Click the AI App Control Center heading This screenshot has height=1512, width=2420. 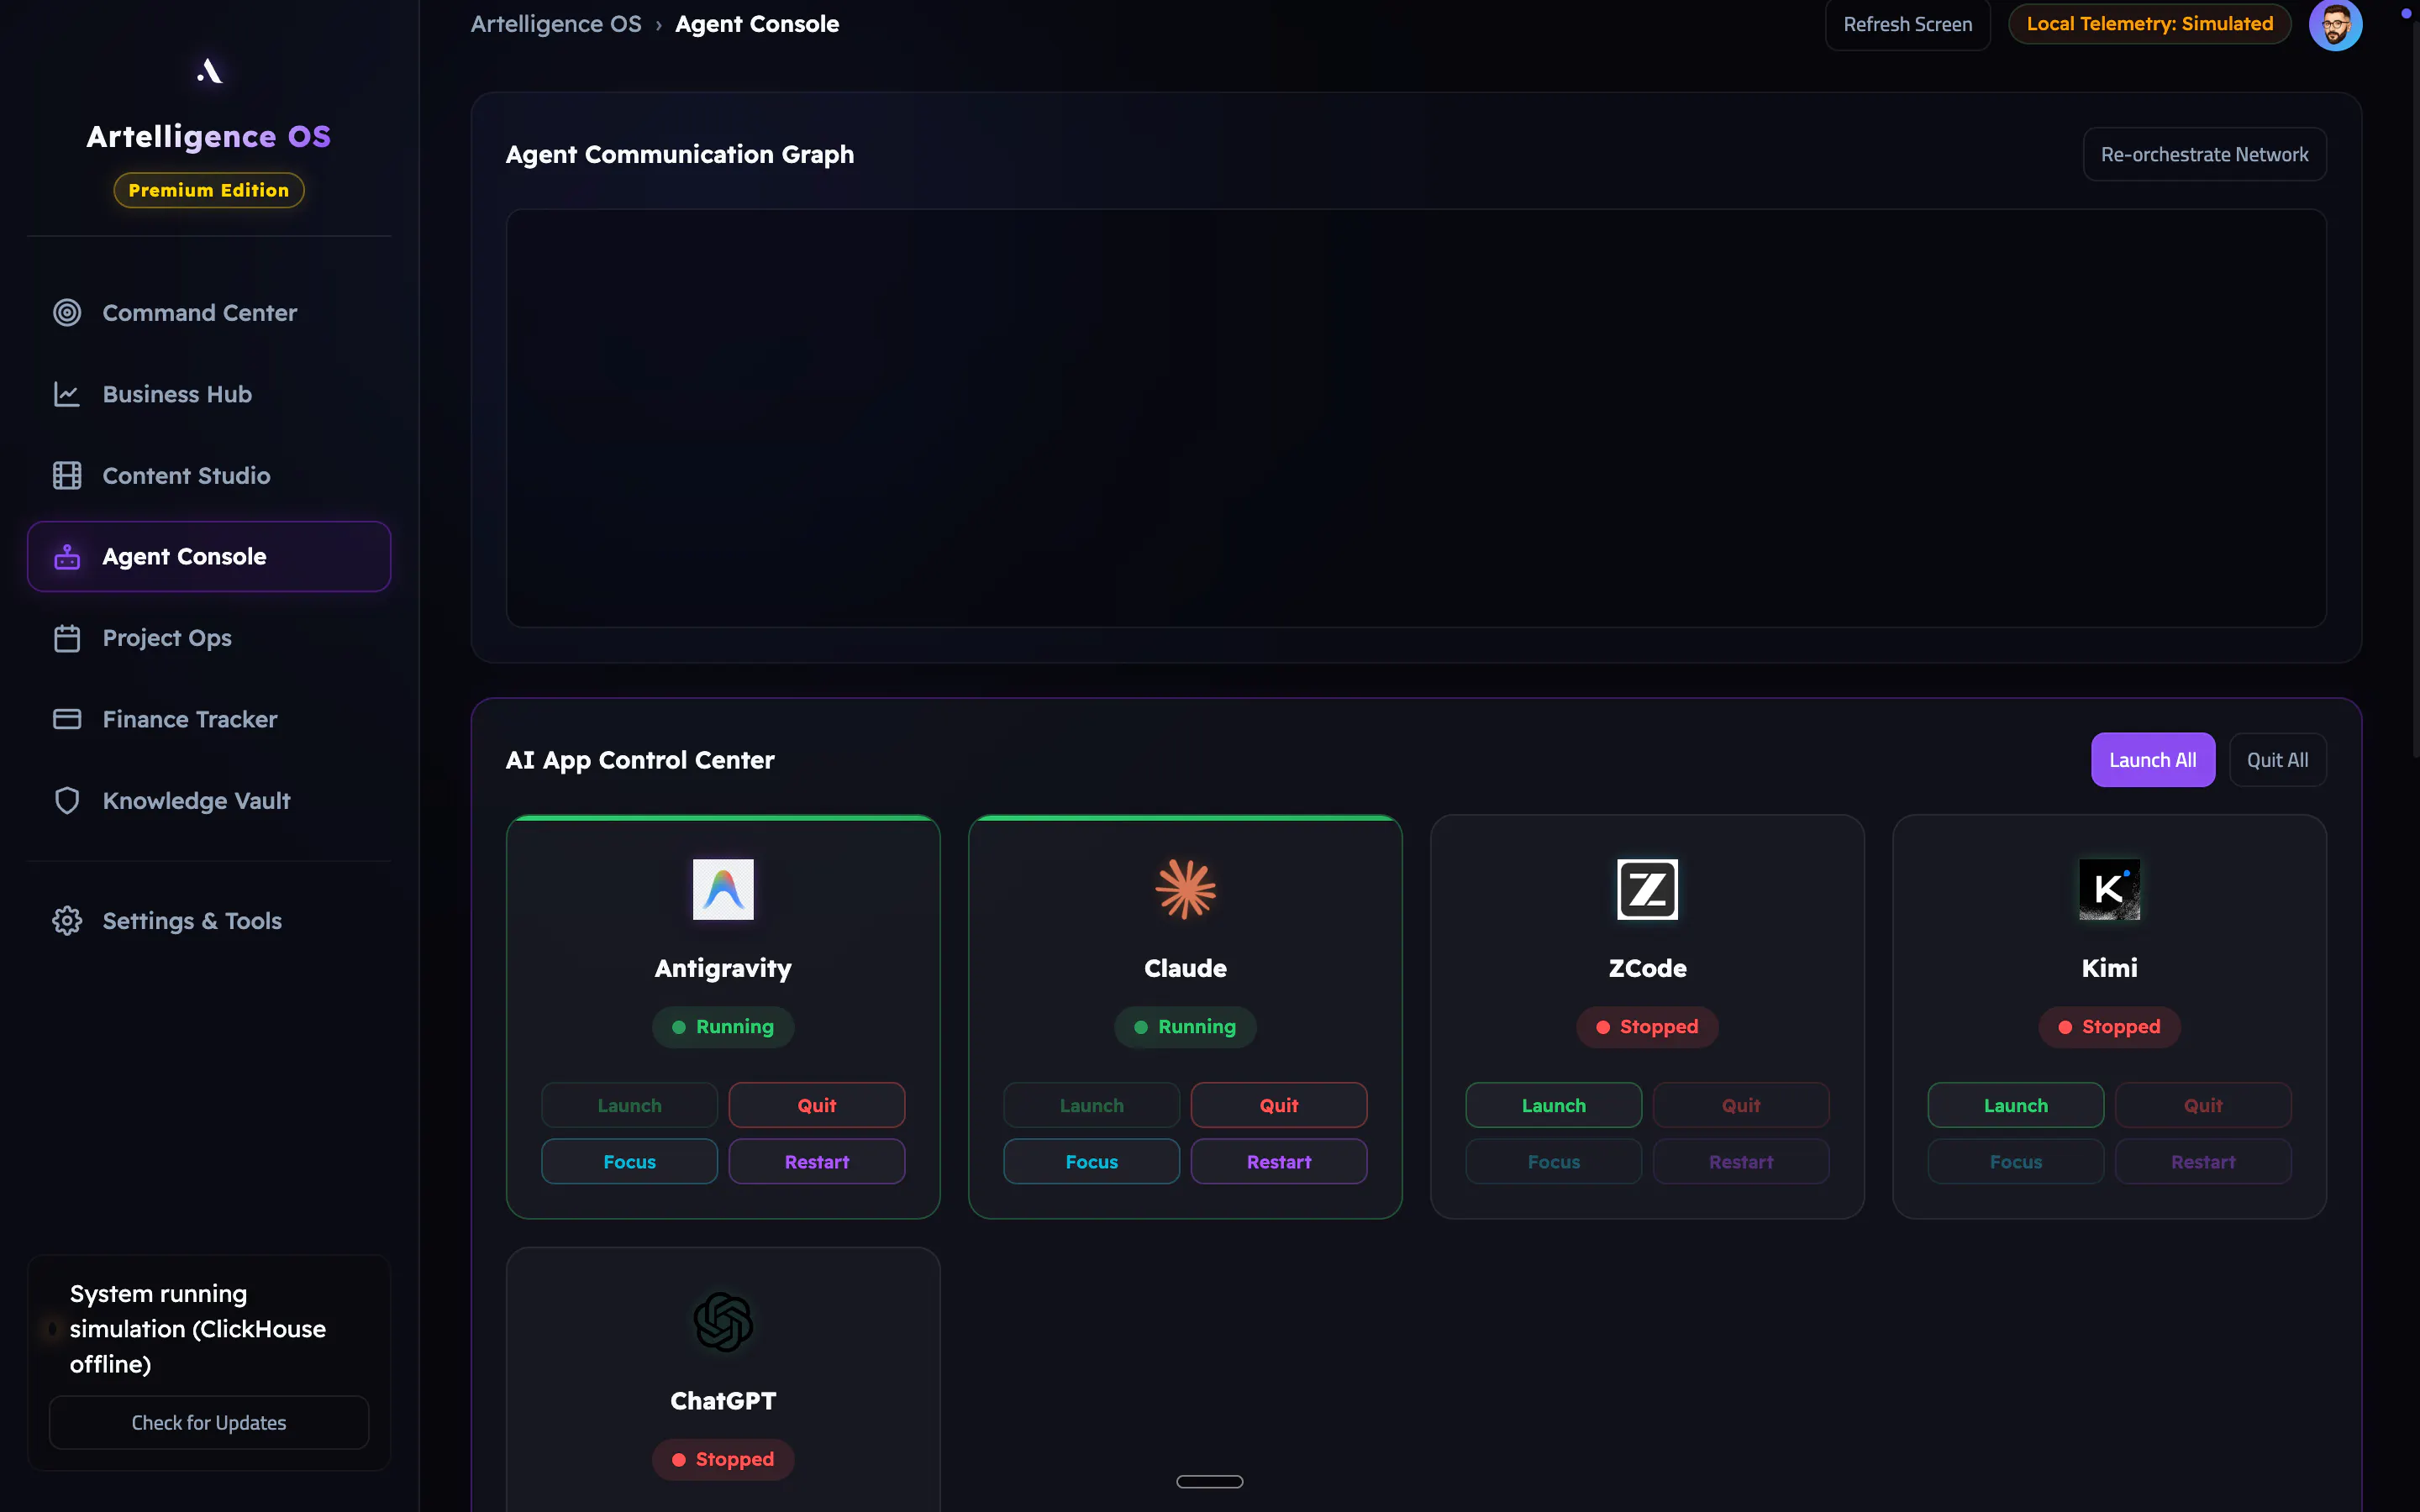pos(640,760)
